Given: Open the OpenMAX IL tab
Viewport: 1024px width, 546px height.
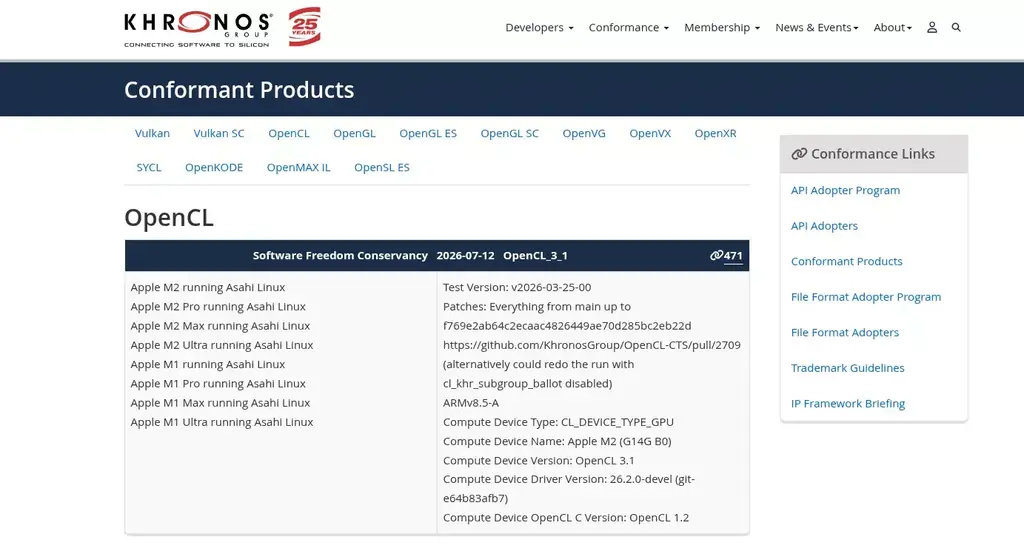Looking at the screenshot, I should coord(298,167).
